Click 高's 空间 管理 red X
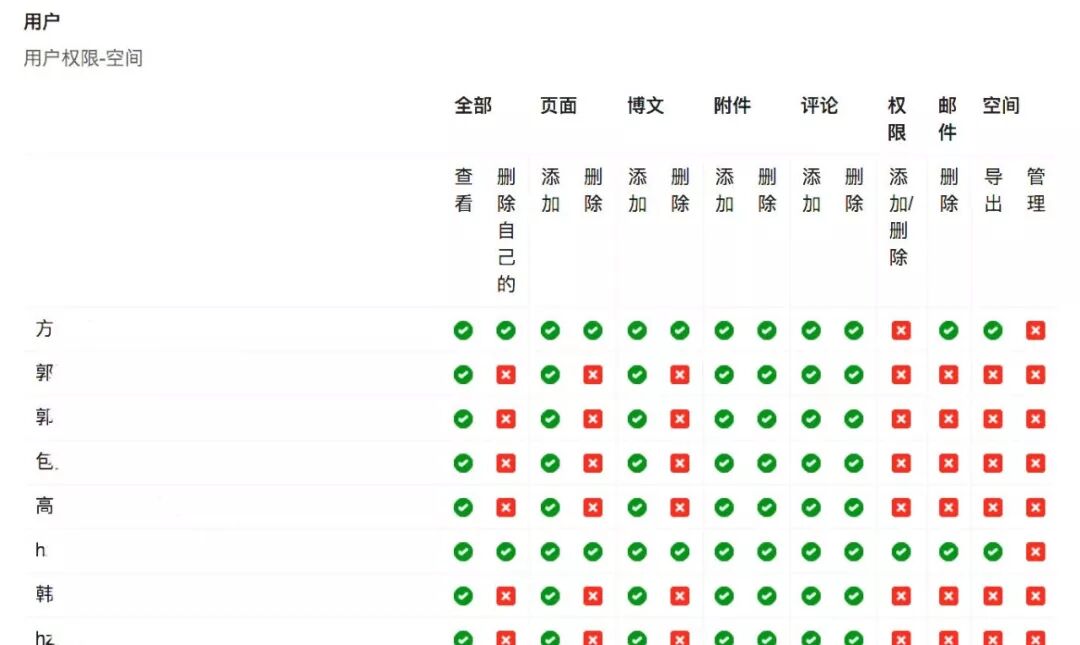 (1035, 507)
